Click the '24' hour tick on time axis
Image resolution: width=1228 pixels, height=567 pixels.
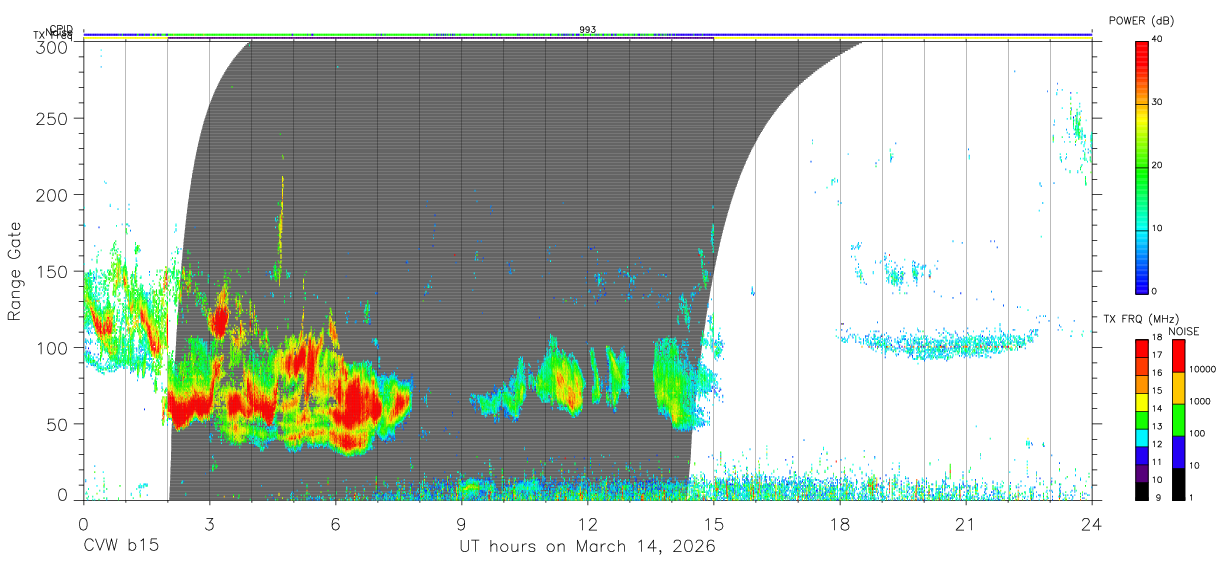[x=1092, y=523]
